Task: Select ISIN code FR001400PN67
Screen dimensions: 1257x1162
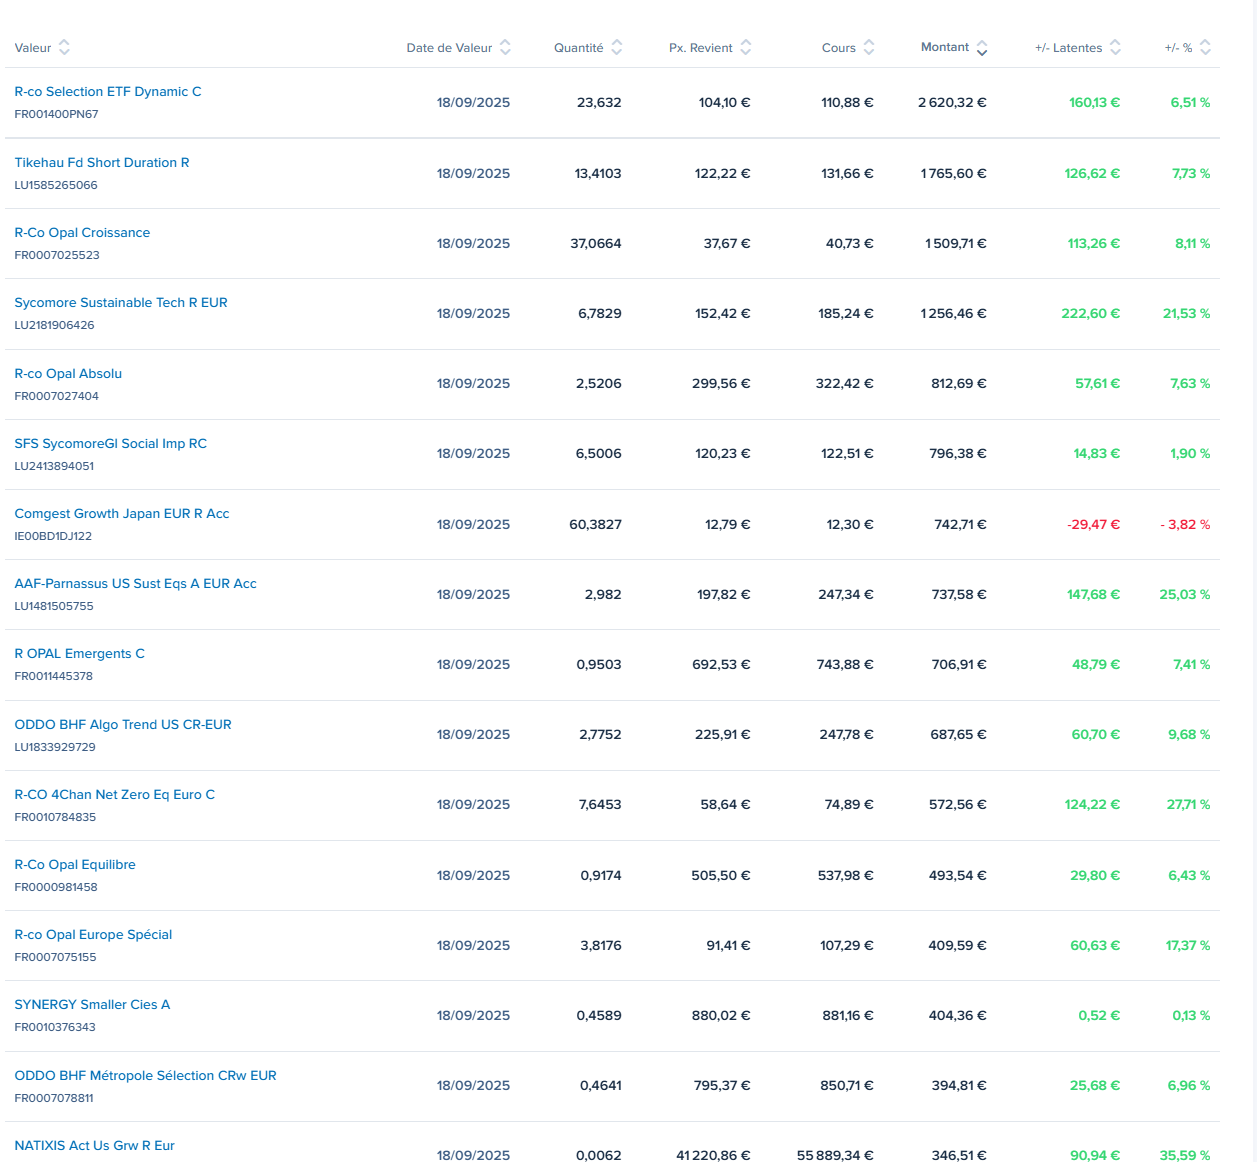Action: point(56,114)
